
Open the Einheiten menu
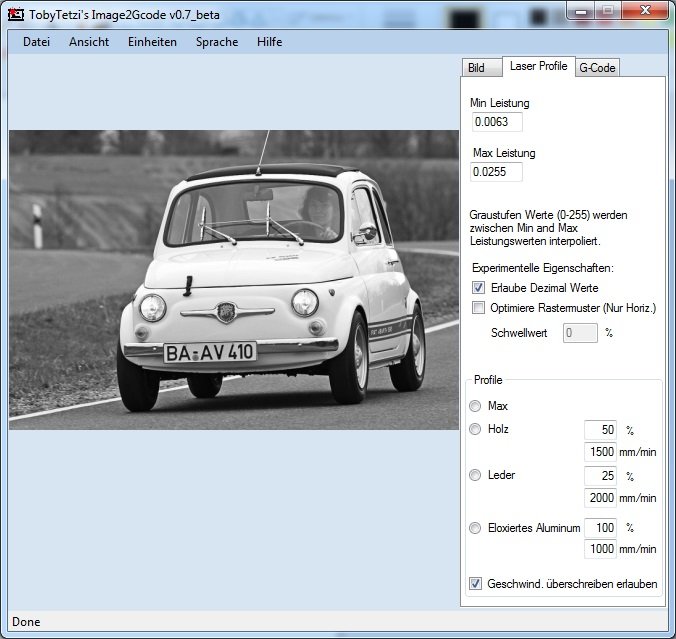(152, 42)
